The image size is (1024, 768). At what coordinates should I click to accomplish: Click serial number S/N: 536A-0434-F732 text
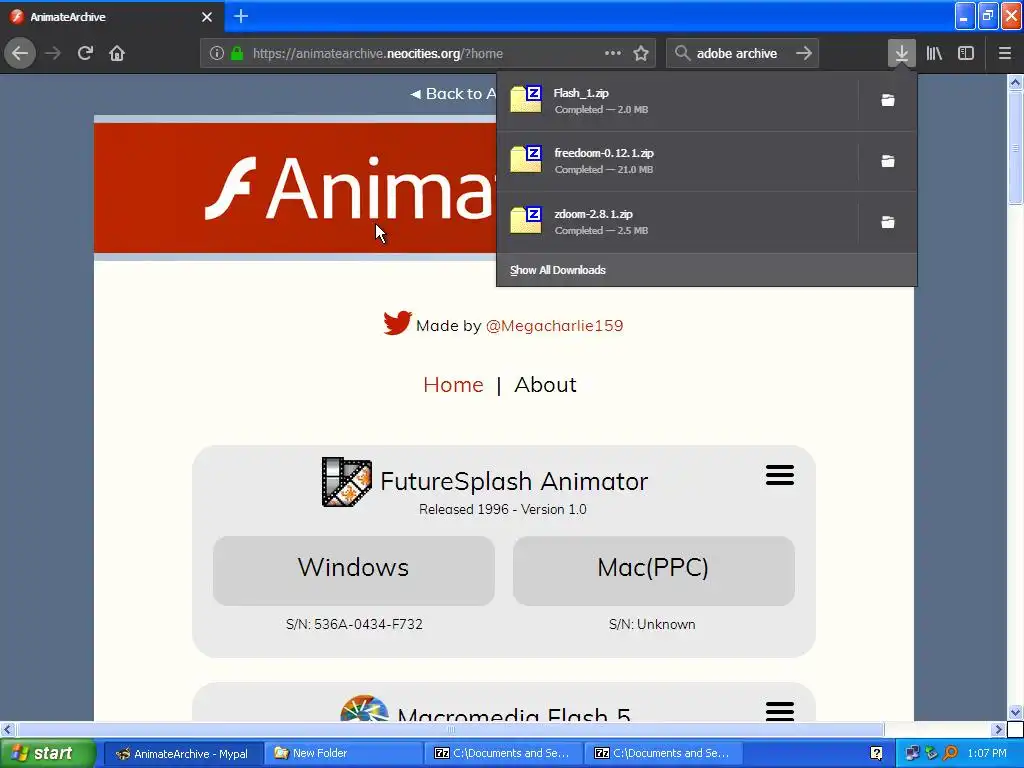click(354, 624)
